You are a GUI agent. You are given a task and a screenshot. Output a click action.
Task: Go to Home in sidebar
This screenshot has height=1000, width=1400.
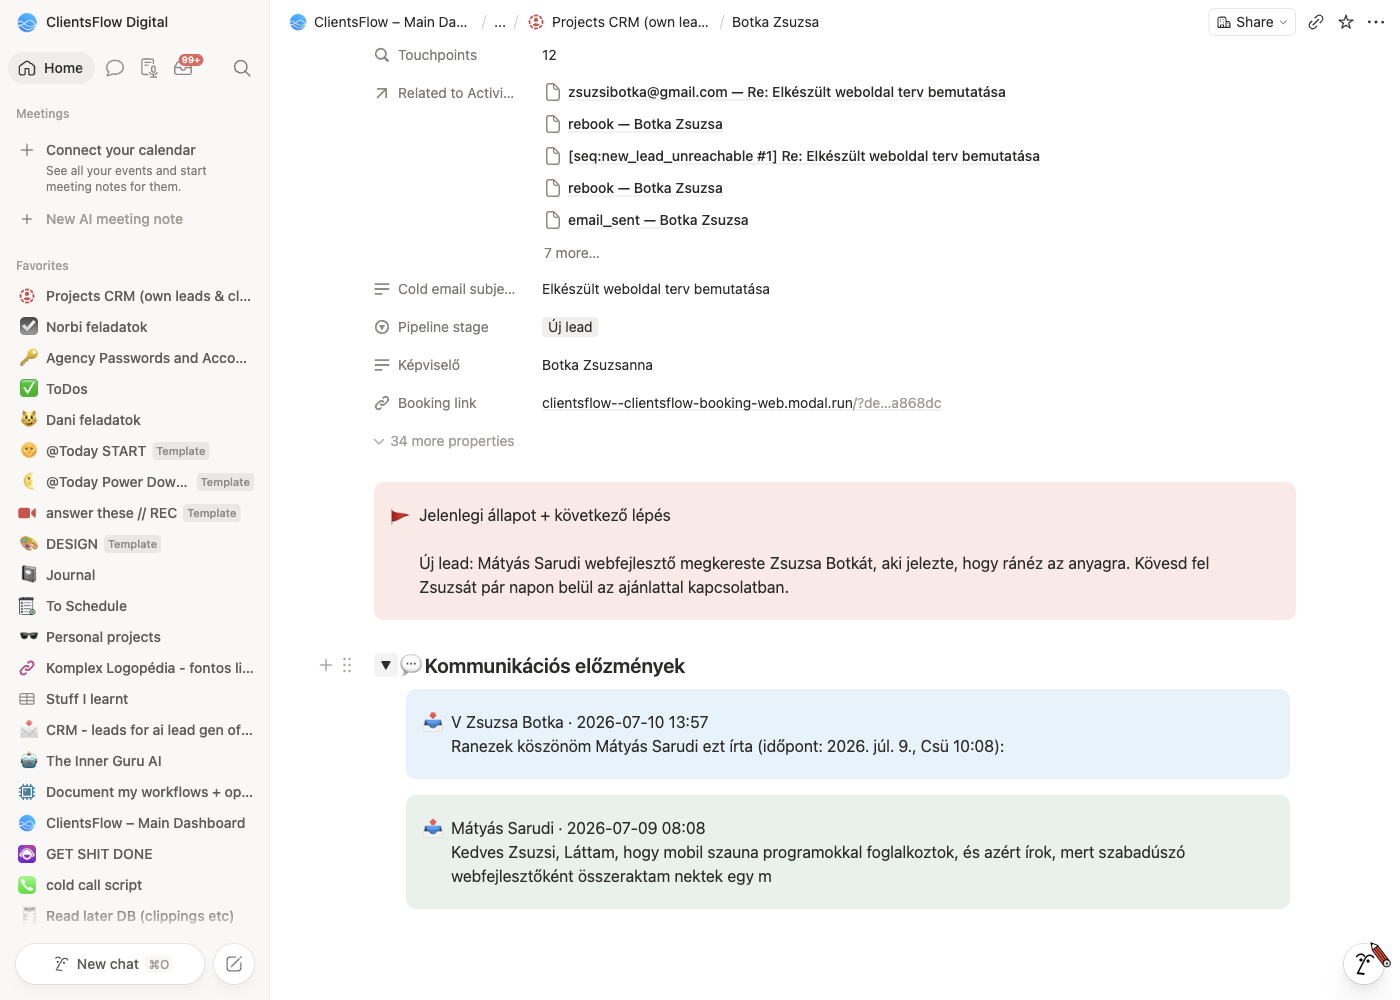[x=52, y=68]
